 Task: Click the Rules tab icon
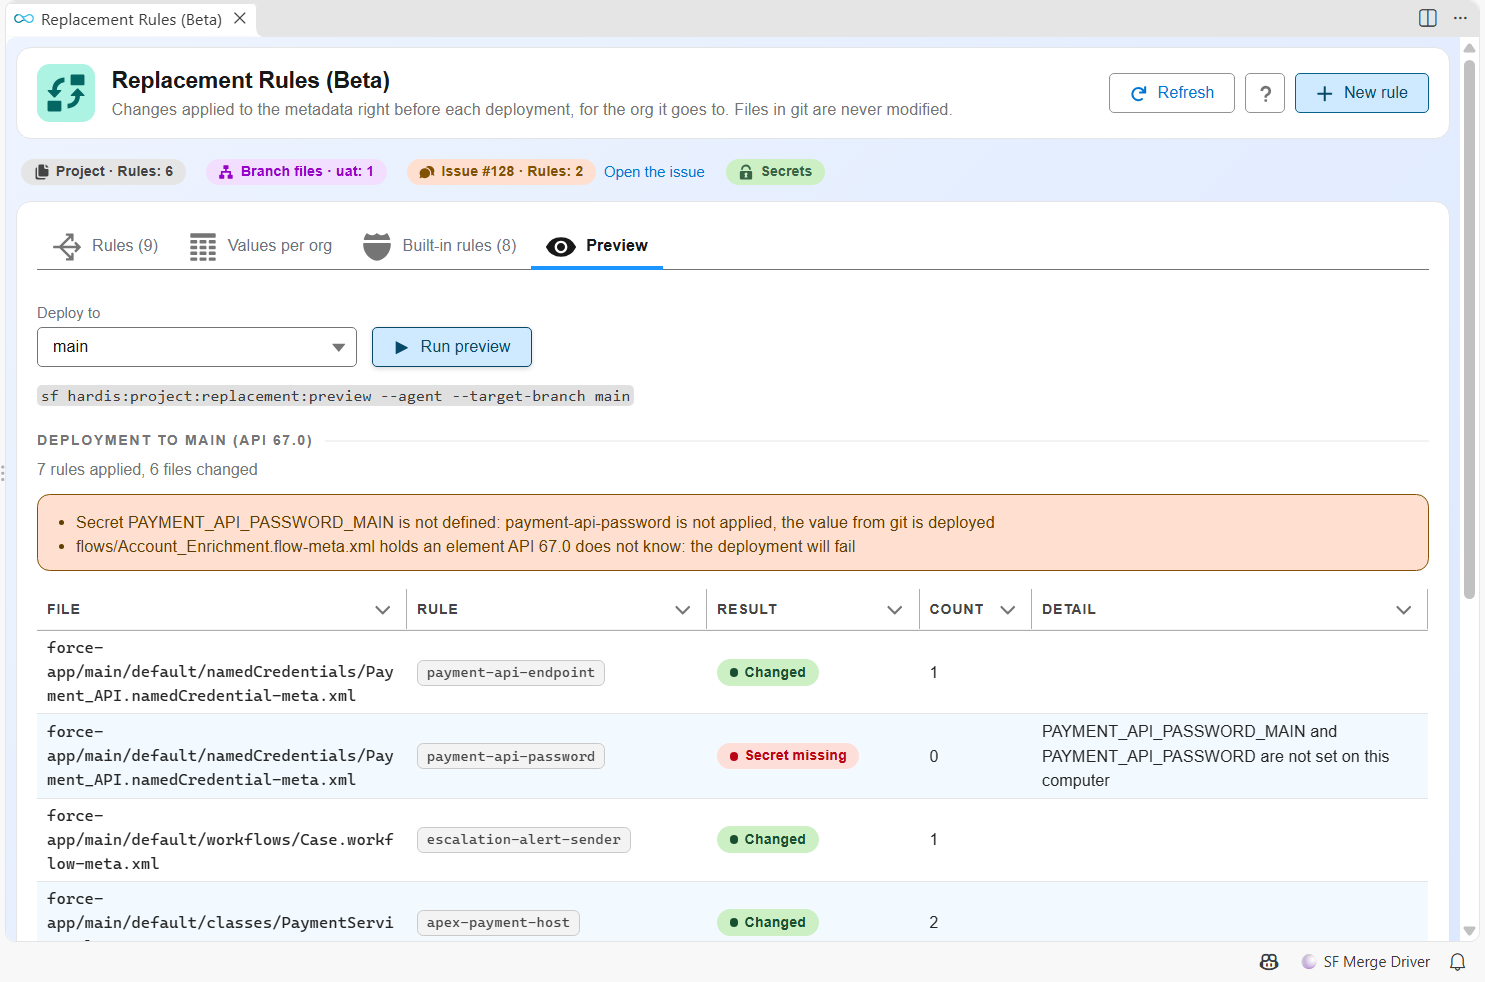tap(67, 246)
